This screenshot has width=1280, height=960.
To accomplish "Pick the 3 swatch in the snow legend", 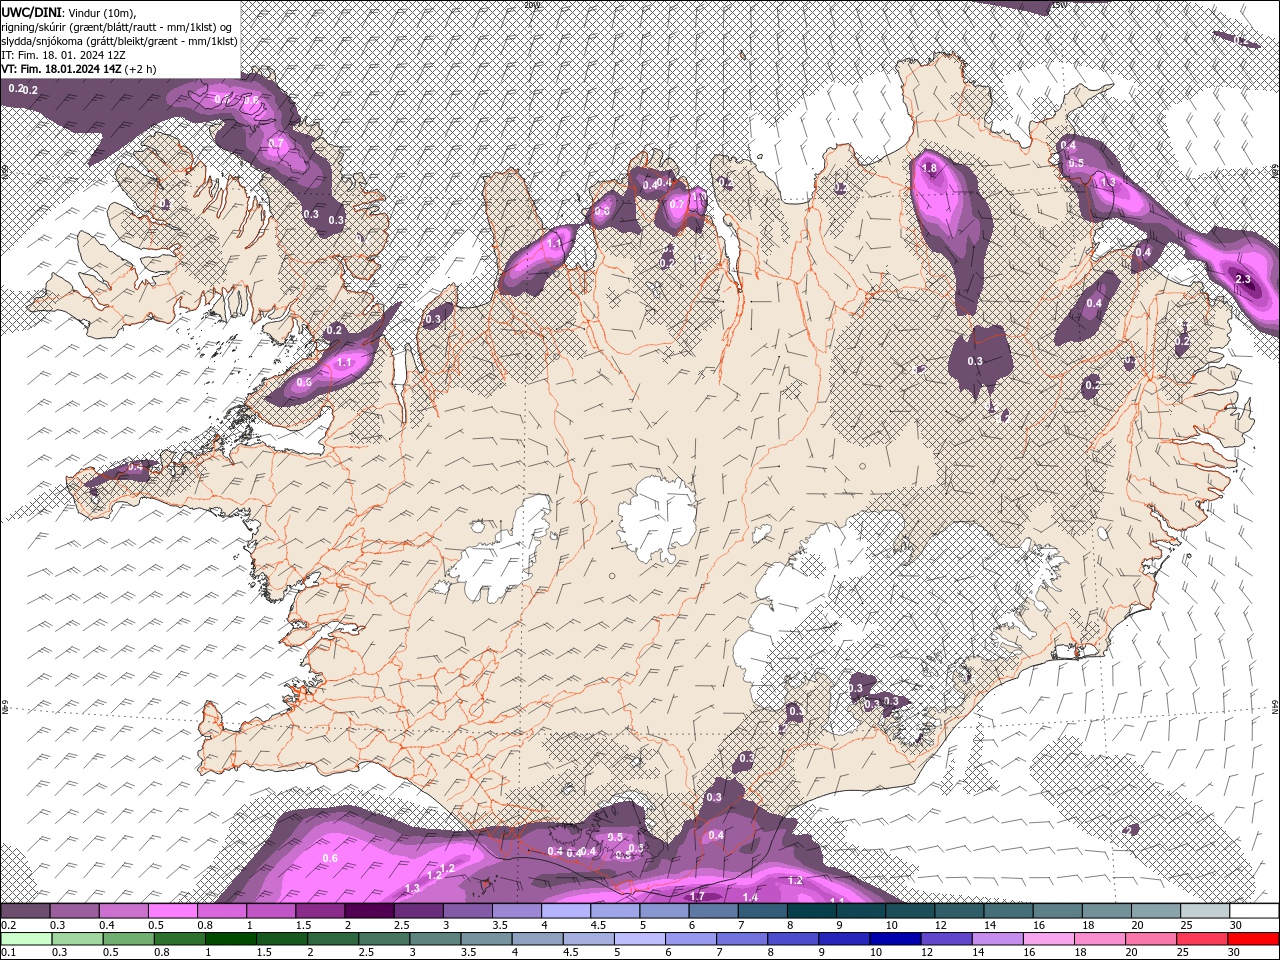I will click(467, 911).
